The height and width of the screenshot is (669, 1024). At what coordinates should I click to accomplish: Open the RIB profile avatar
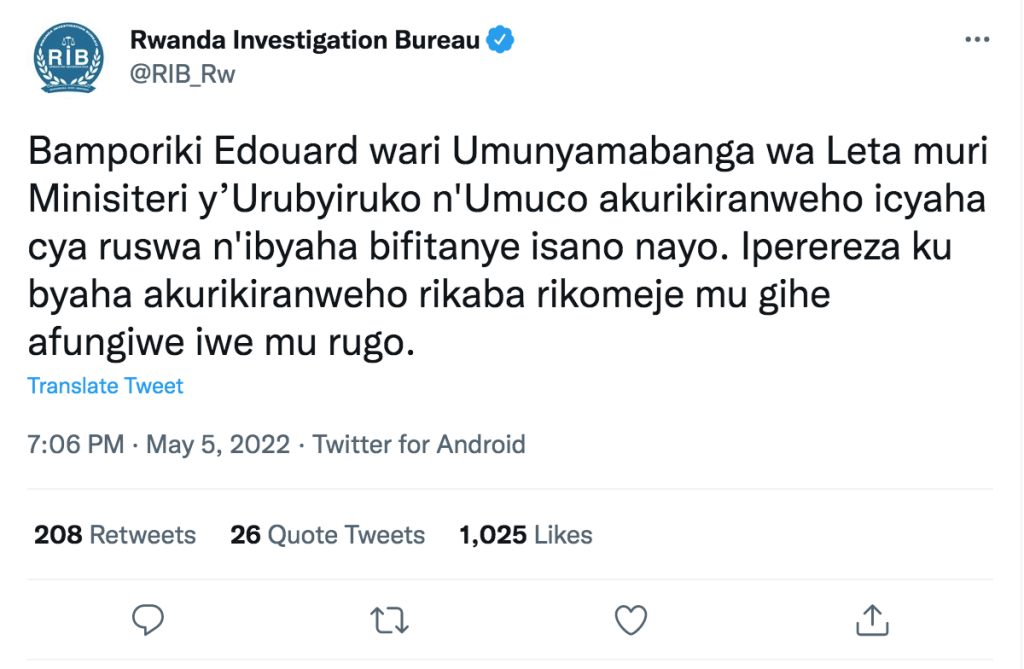point(69,57)
